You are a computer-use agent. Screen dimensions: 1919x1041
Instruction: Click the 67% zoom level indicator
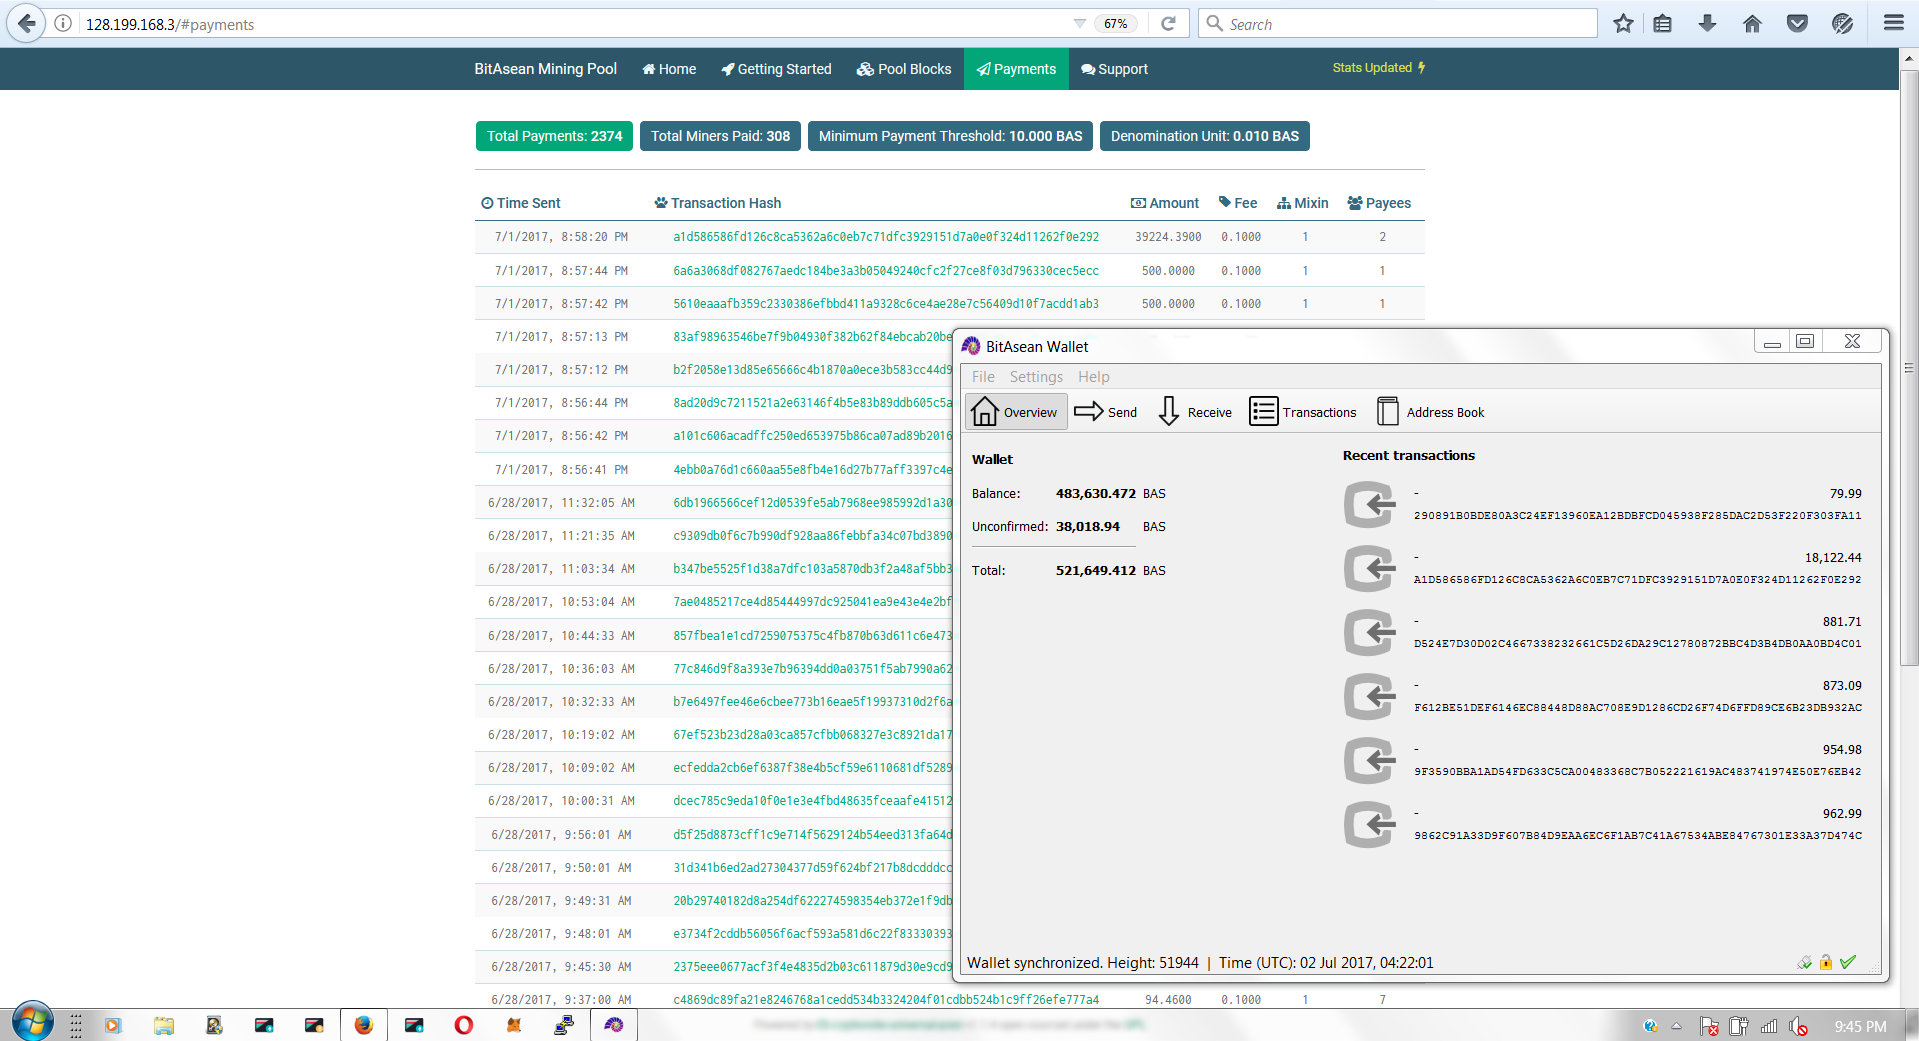coord(1116,23)
